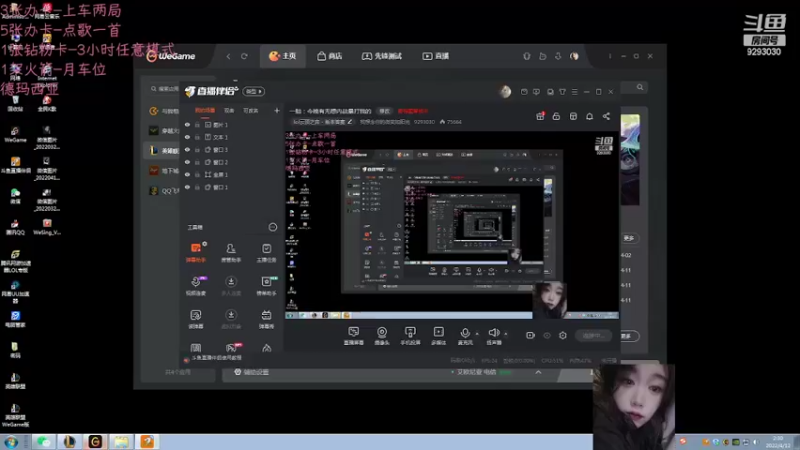The width and height of the screenshot is (800, 450).
Task: Open WeGame desktop shortcut
Action: (x=15, y=135)
